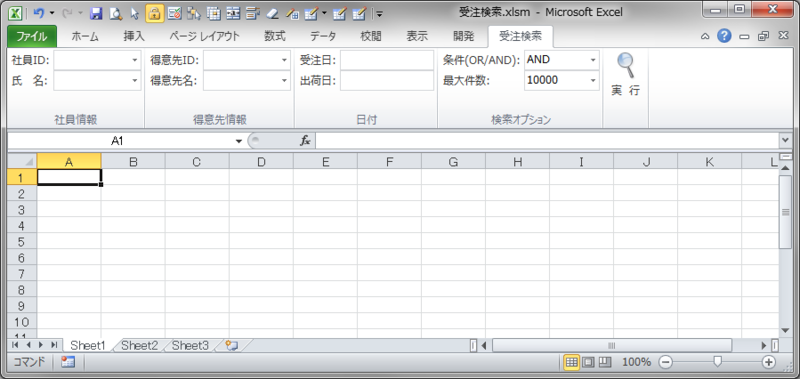The height and width of the screenshot is (379, 800).
Task: Go to last sheet navigation arrow
Action: click(54, 345)
